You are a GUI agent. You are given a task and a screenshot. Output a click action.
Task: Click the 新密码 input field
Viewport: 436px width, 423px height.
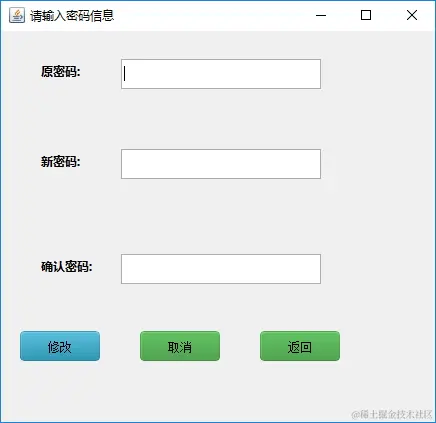point(221,164)
